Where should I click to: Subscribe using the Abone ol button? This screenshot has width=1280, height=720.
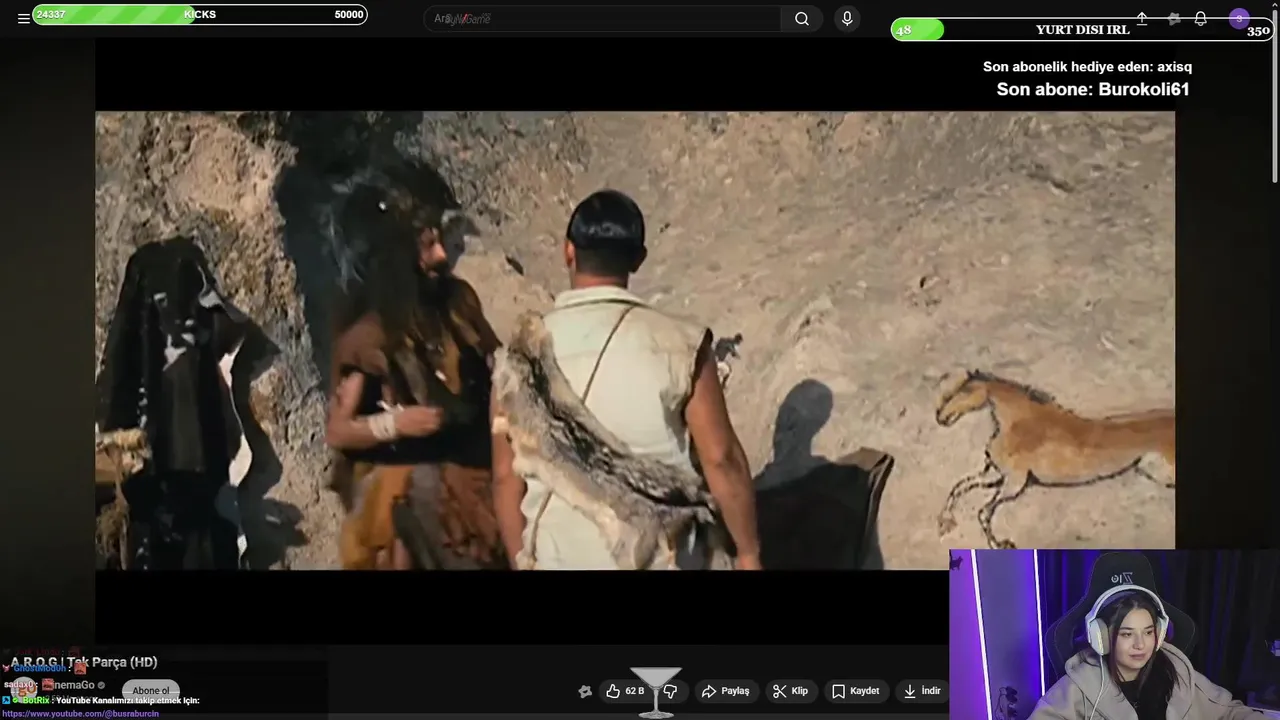(x=151, y=691)
